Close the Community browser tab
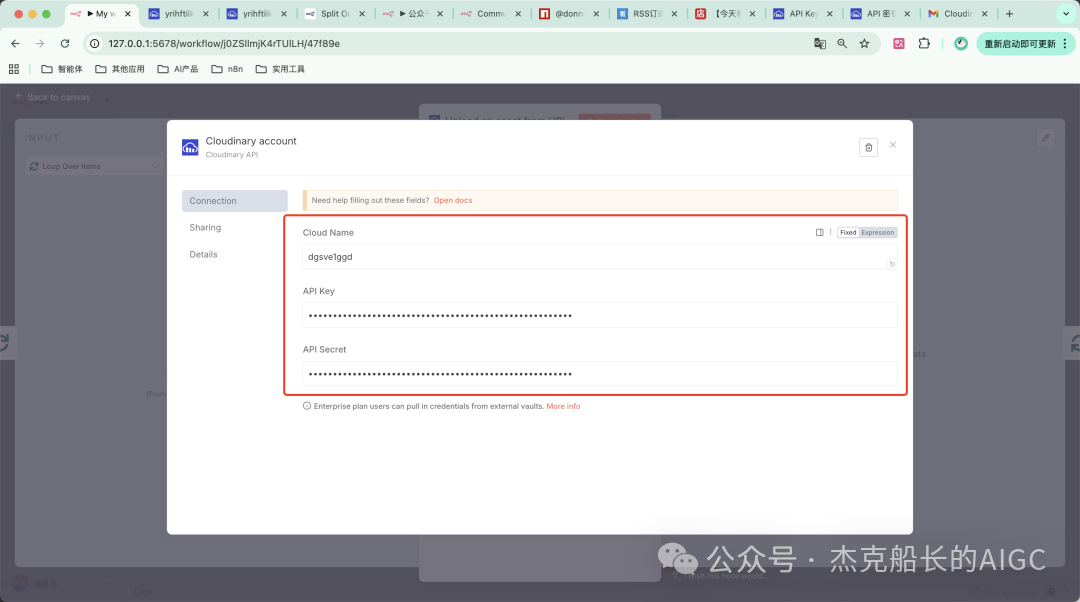 click(518, 14)
